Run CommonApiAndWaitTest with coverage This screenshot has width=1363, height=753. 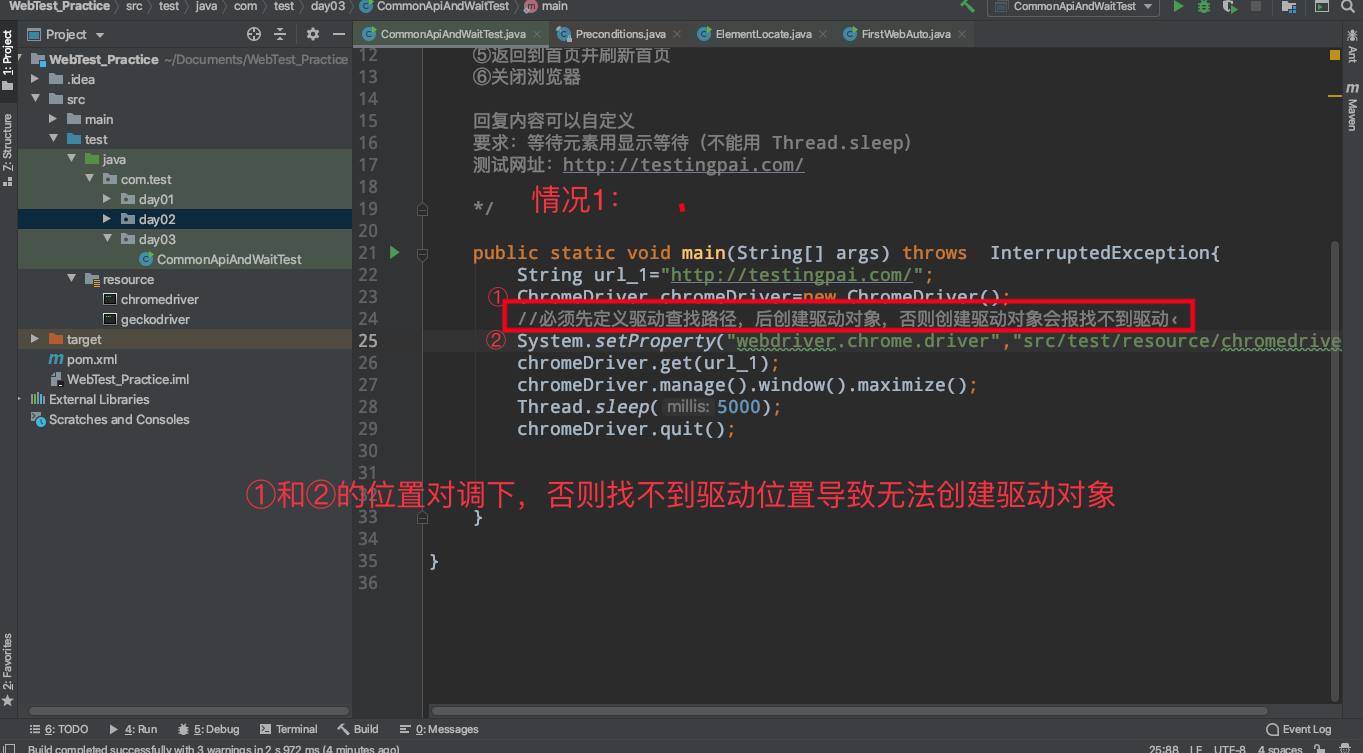(x=1228, y=7)
